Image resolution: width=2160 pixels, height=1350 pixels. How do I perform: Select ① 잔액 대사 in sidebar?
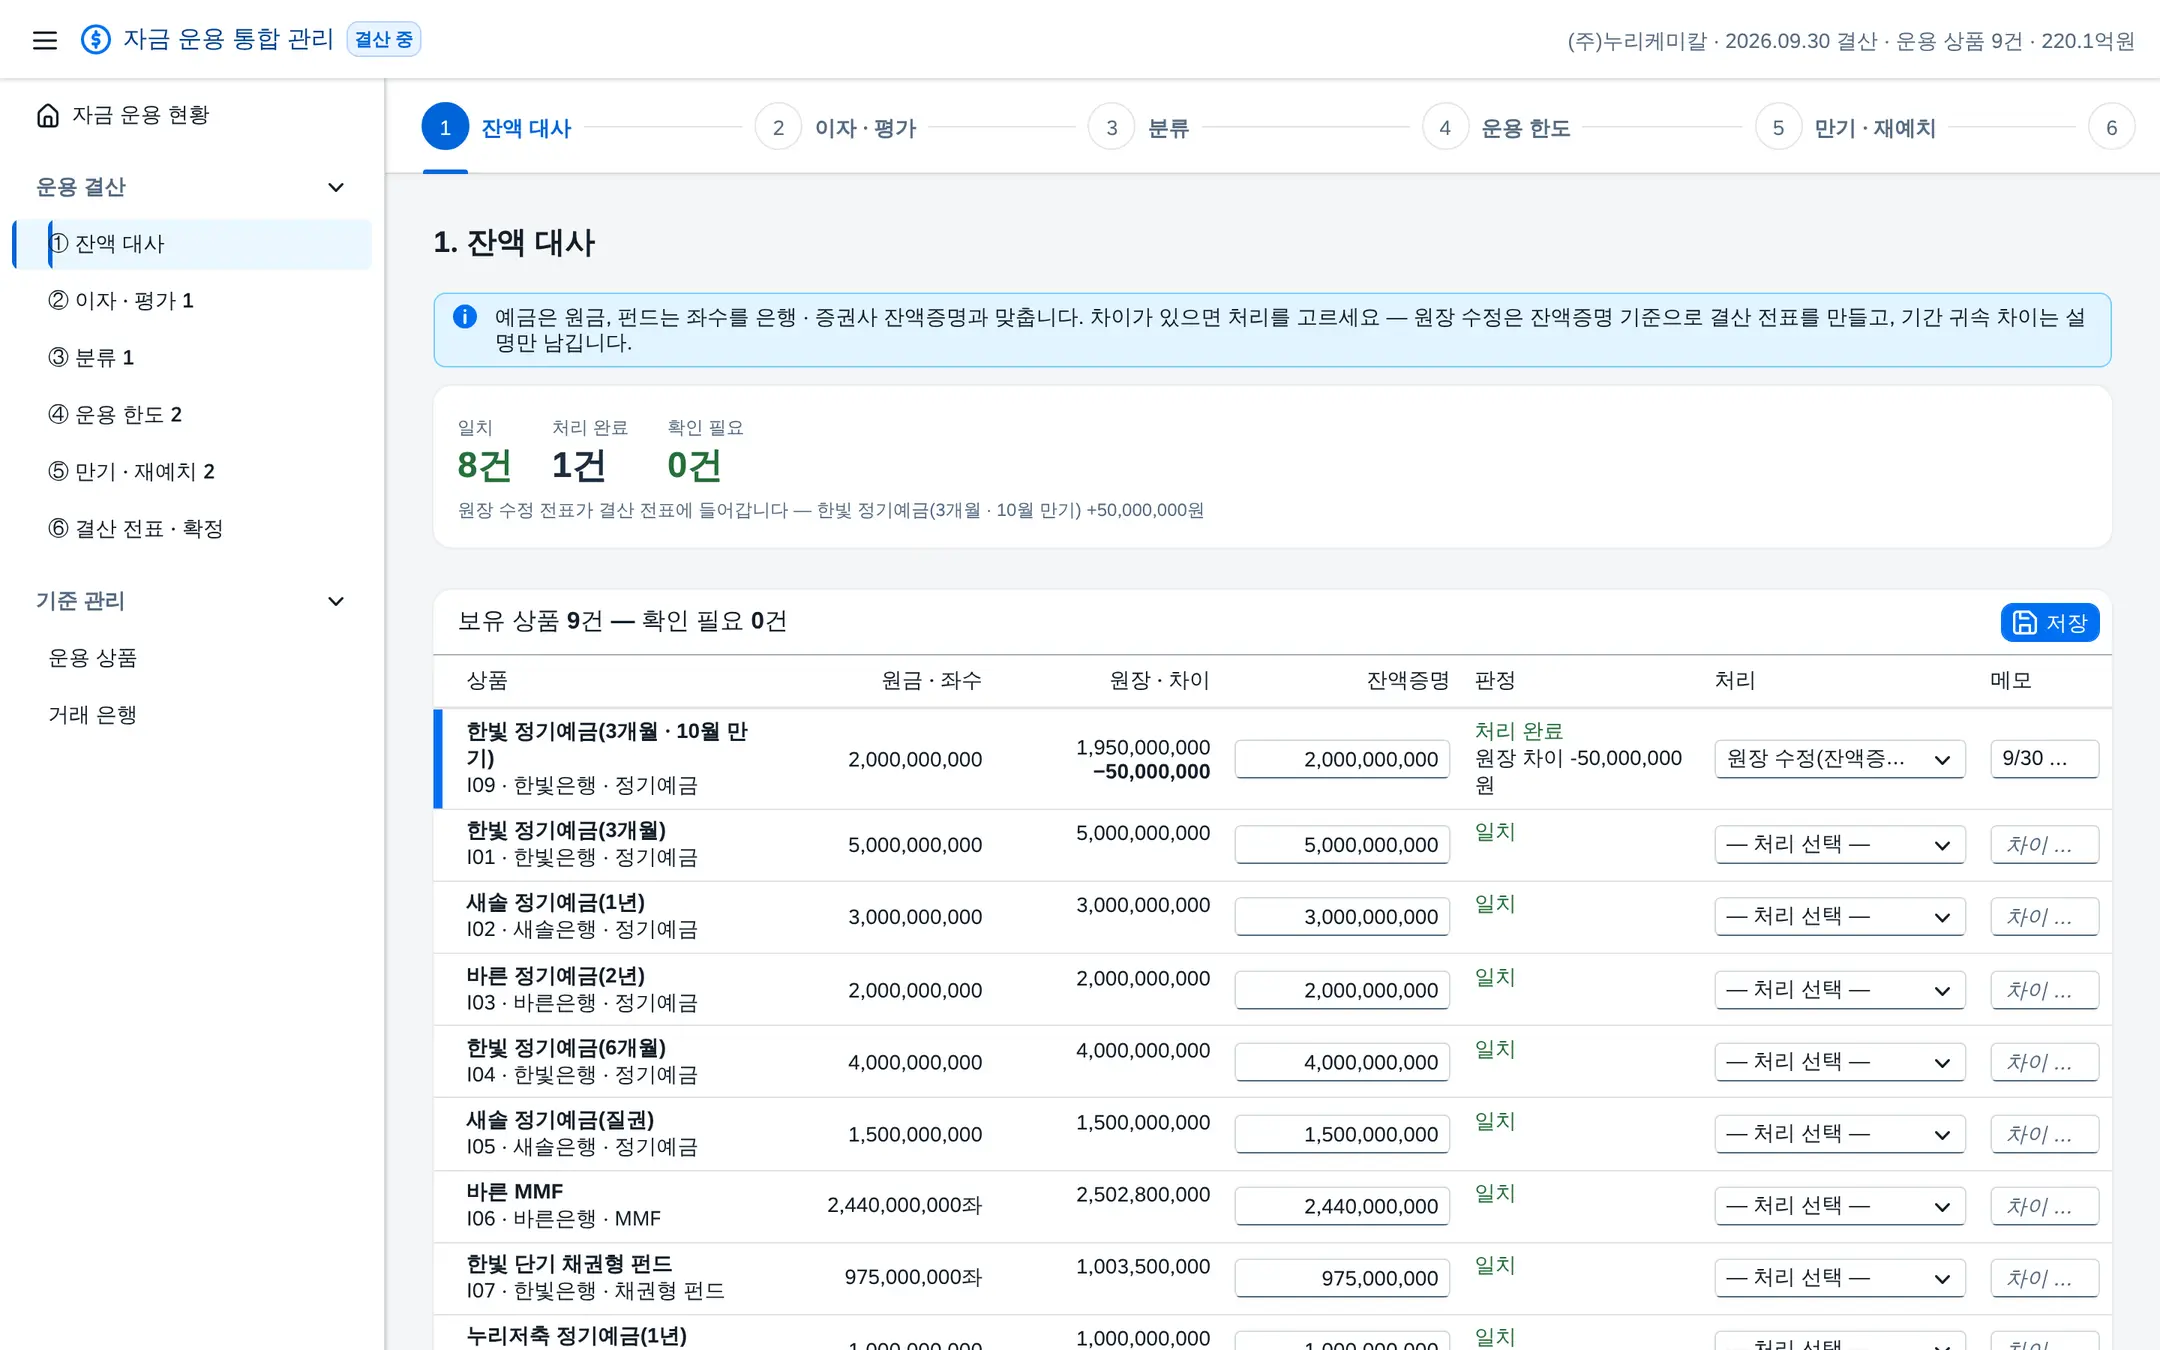click(x=192, y=244)
